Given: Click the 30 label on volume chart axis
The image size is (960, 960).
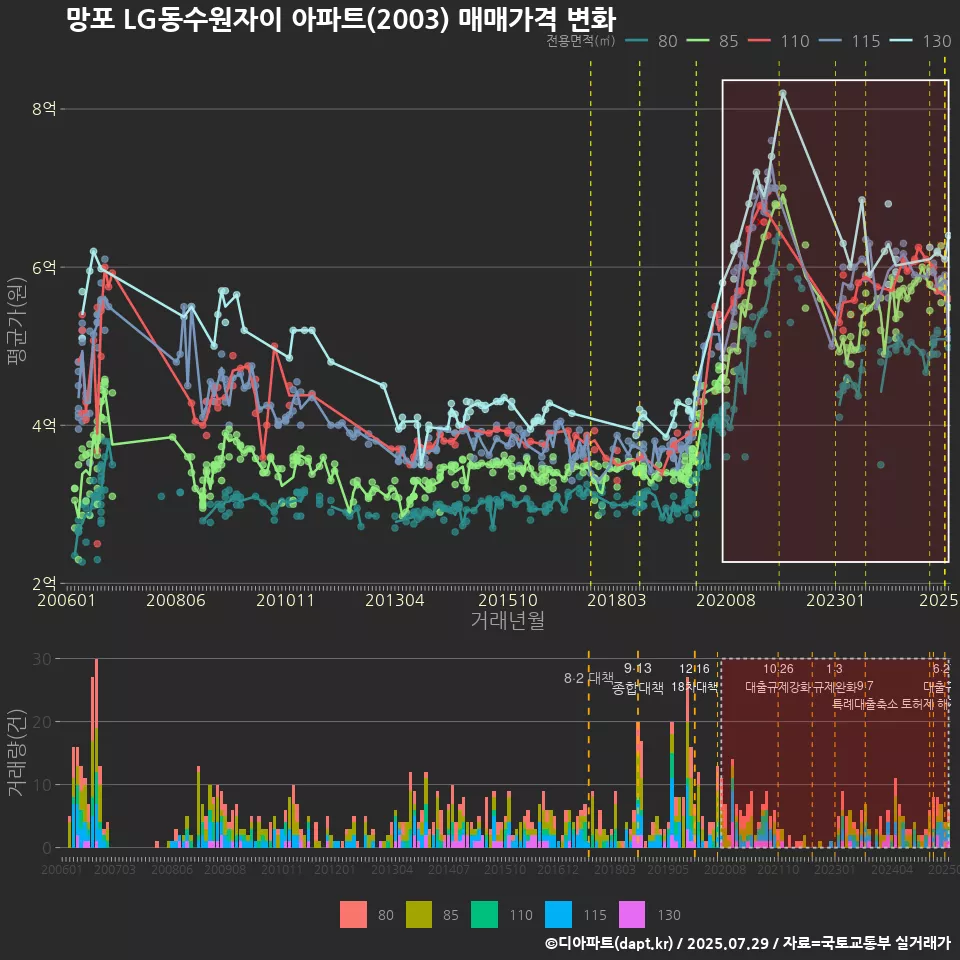Looking at the screenshot, I should pyautogui.click(x=42, y=659).
